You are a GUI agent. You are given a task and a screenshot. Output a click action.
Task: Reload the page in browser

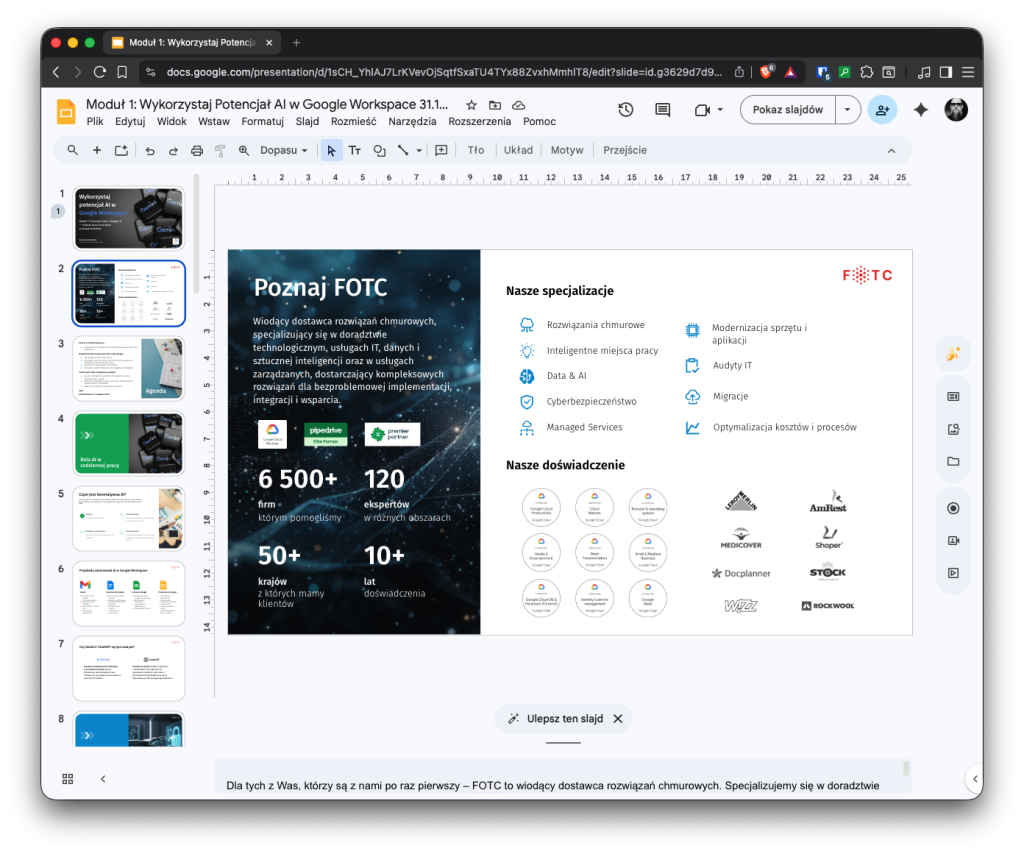point(99,72)
